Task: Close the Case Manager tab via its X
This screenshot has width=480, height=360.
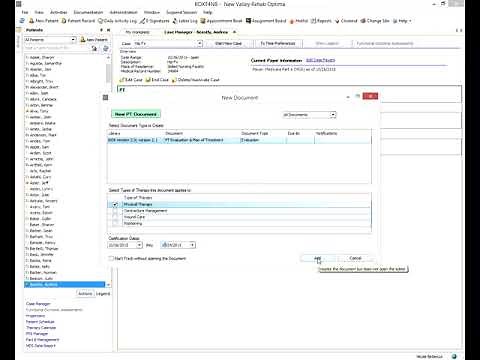Action: (x=234, y=32)
